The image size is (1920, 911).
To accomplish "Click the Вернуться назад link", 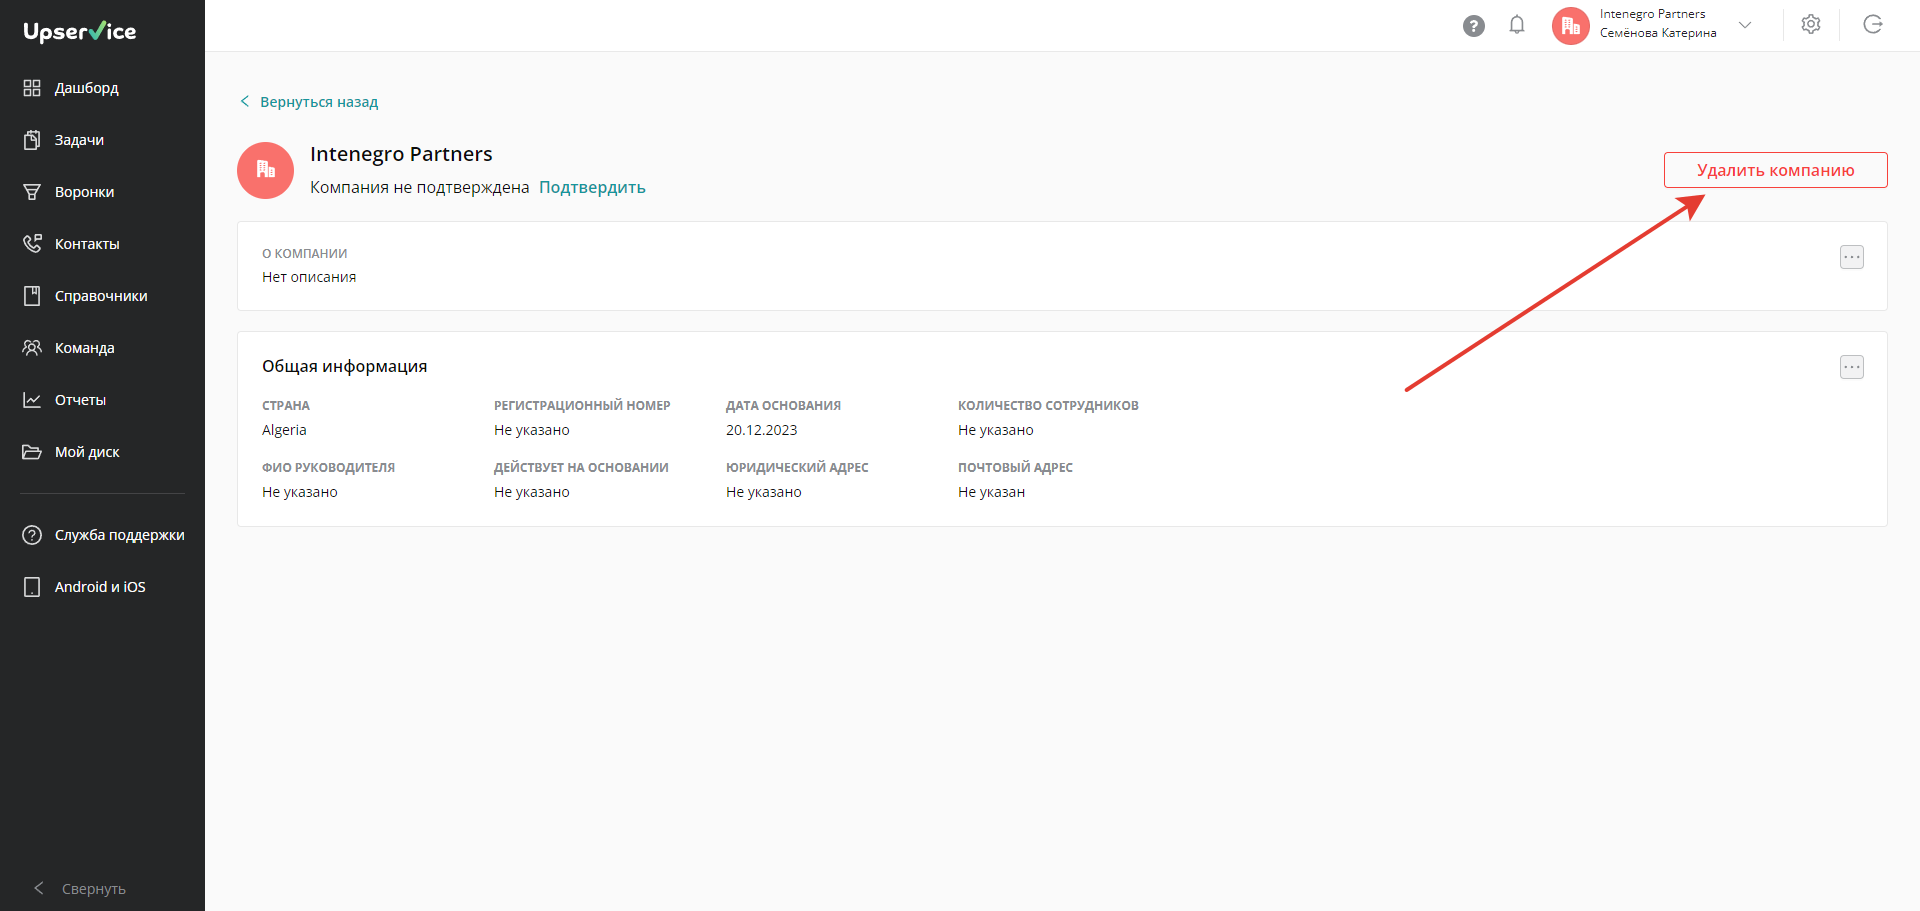I will tap(319, 102).
